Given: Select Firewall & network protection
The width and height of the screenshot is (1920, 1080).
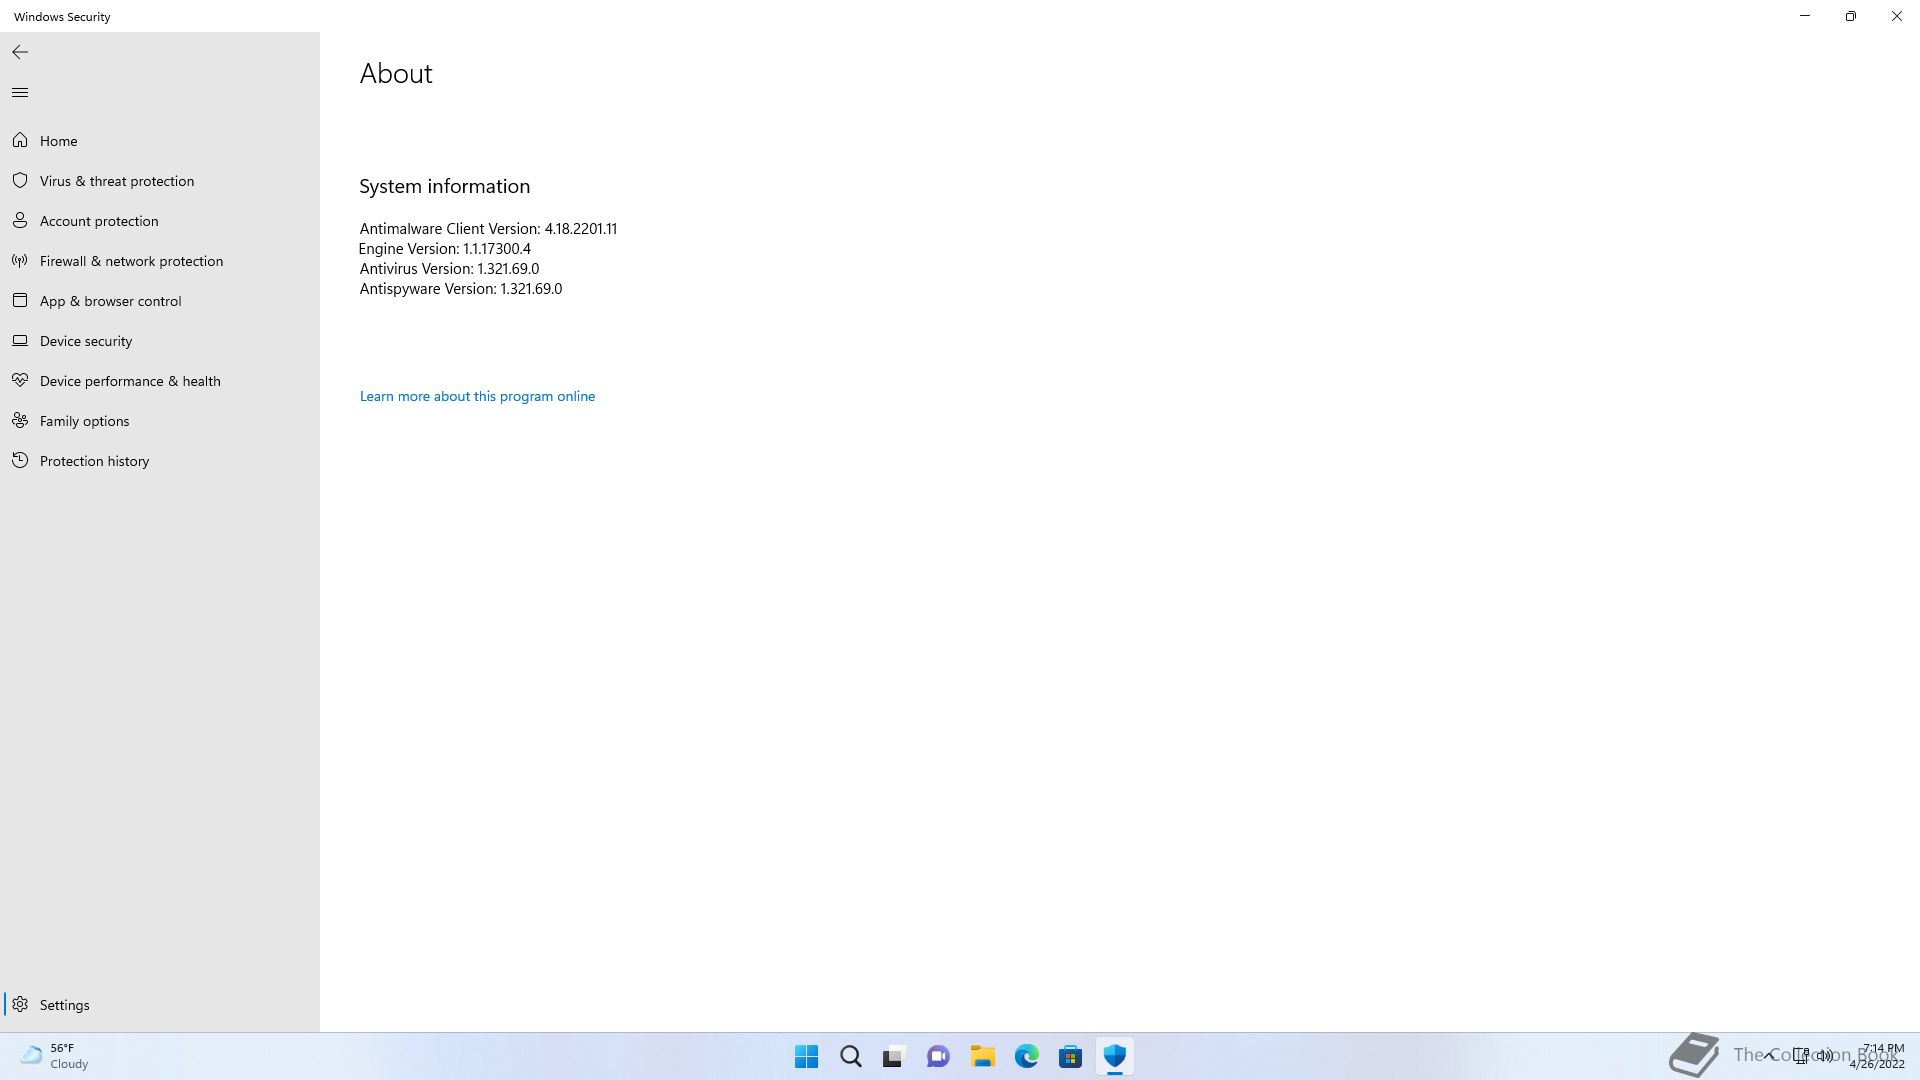Looking at the screenshot, I should click(x=160, y=261).
